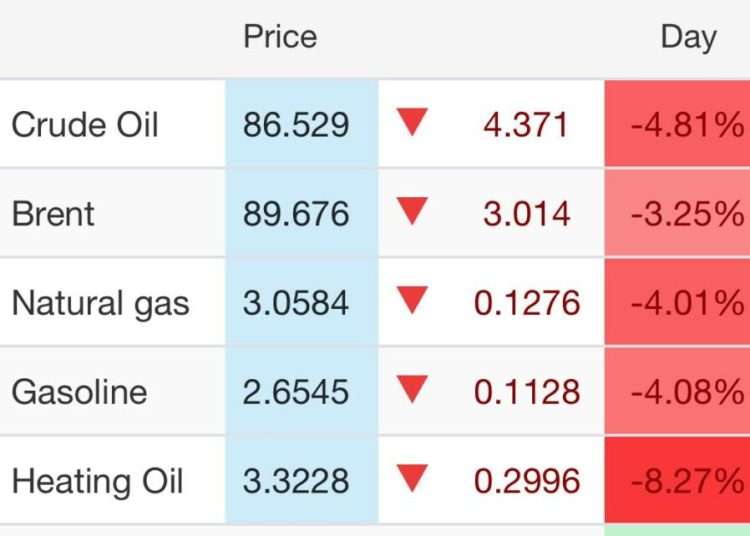Click the Brent price 89.676
750x536 pixels.
[x=296, y=214]
